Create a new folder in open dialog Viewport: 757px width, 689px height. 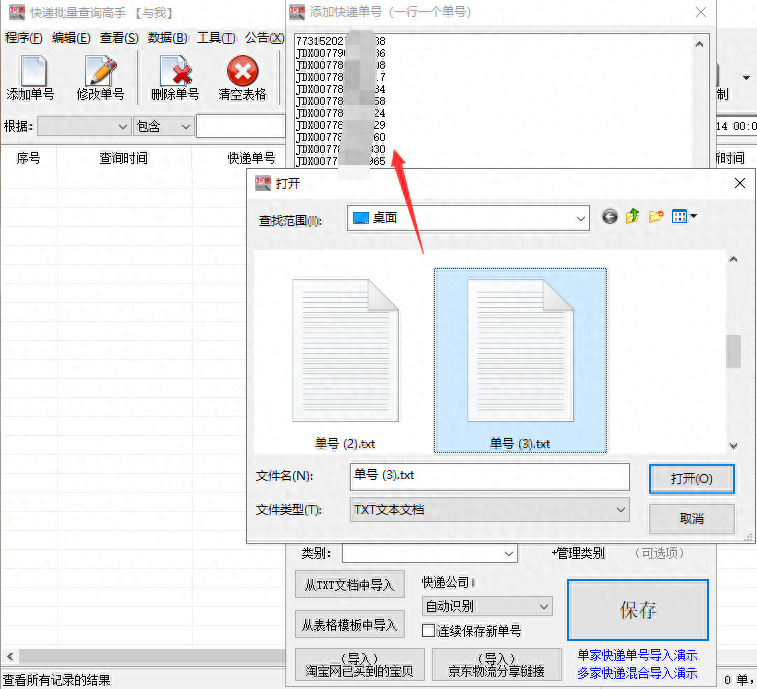click(656, 217)
